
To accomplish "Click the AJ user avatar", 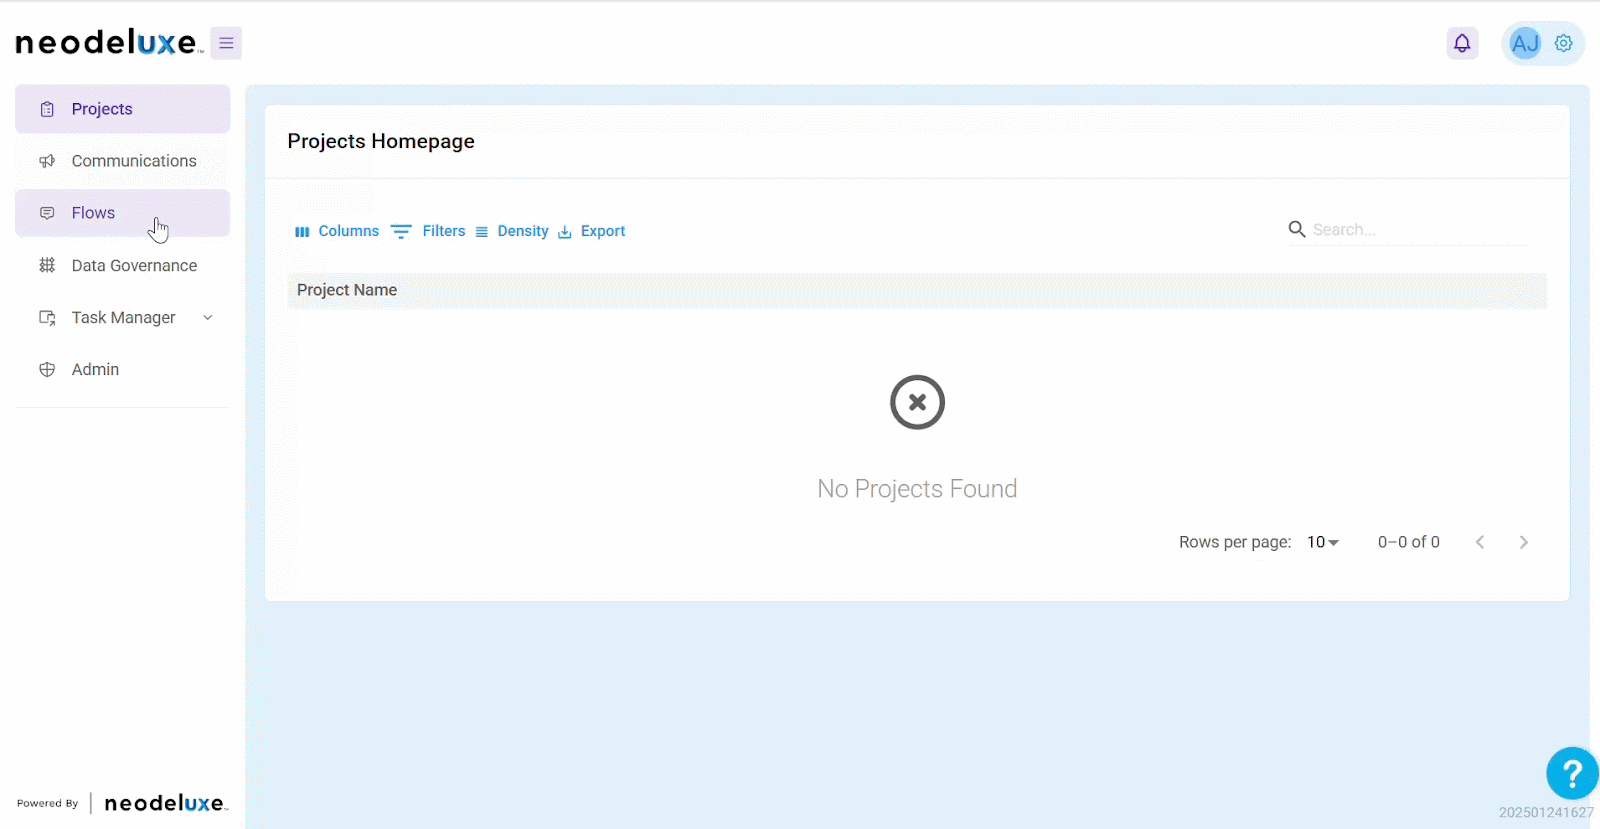I will click(1525, 43).
